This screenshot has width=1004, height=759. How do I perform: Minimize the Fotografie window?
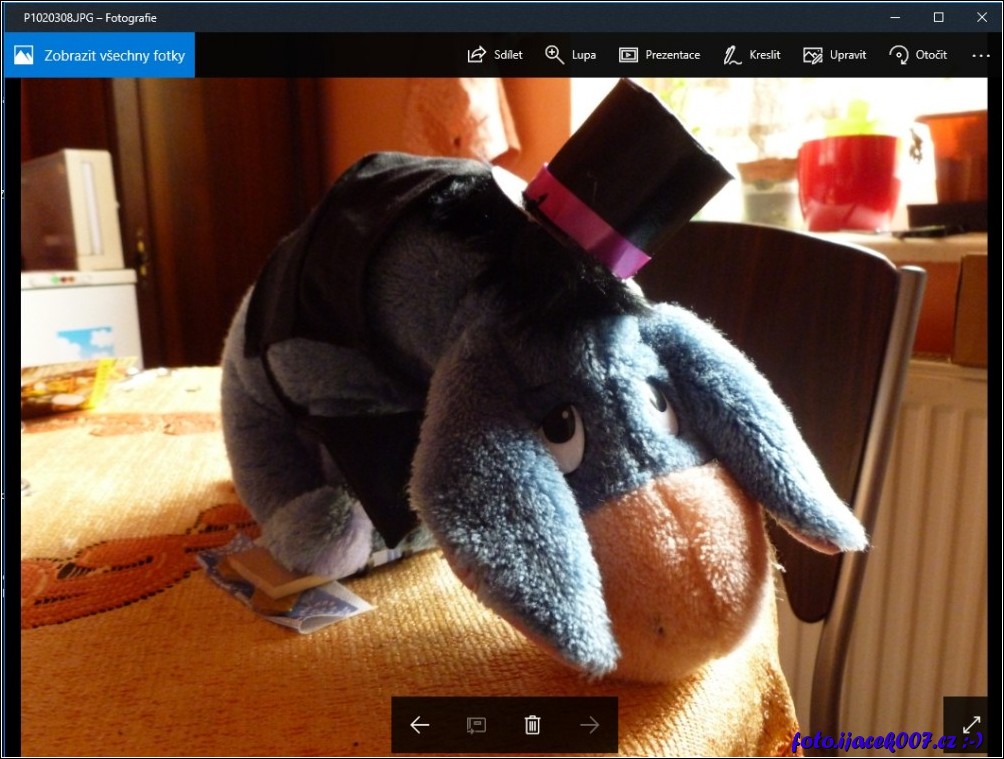894,17
